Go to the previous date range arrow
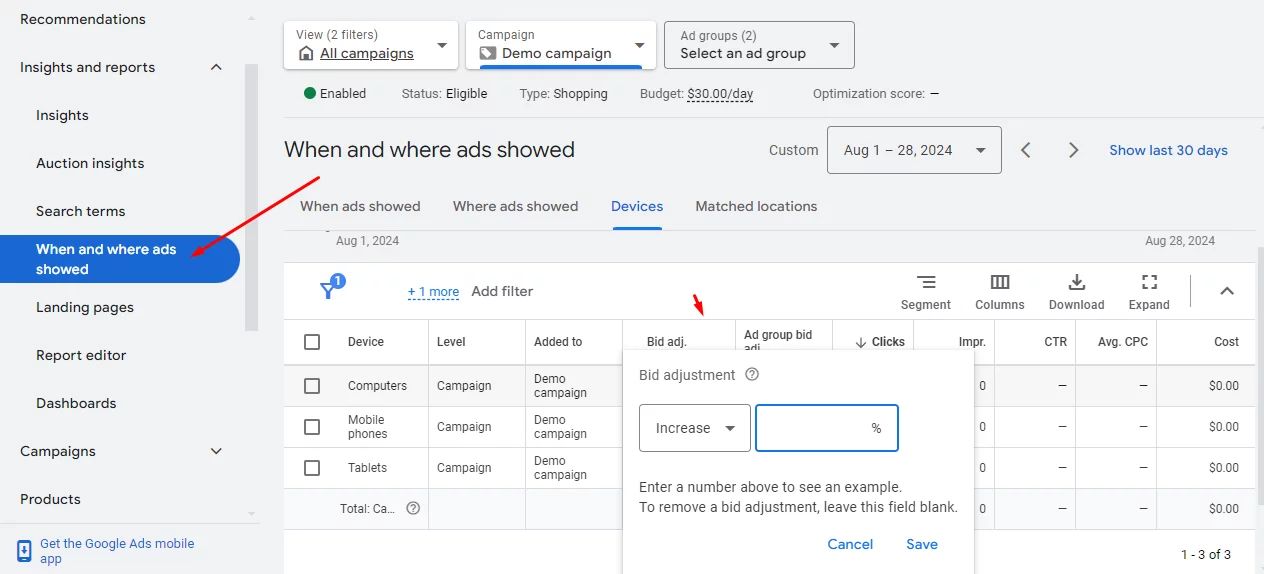The height and width of the screenshot is (574, 1264). click(1026, 150)
